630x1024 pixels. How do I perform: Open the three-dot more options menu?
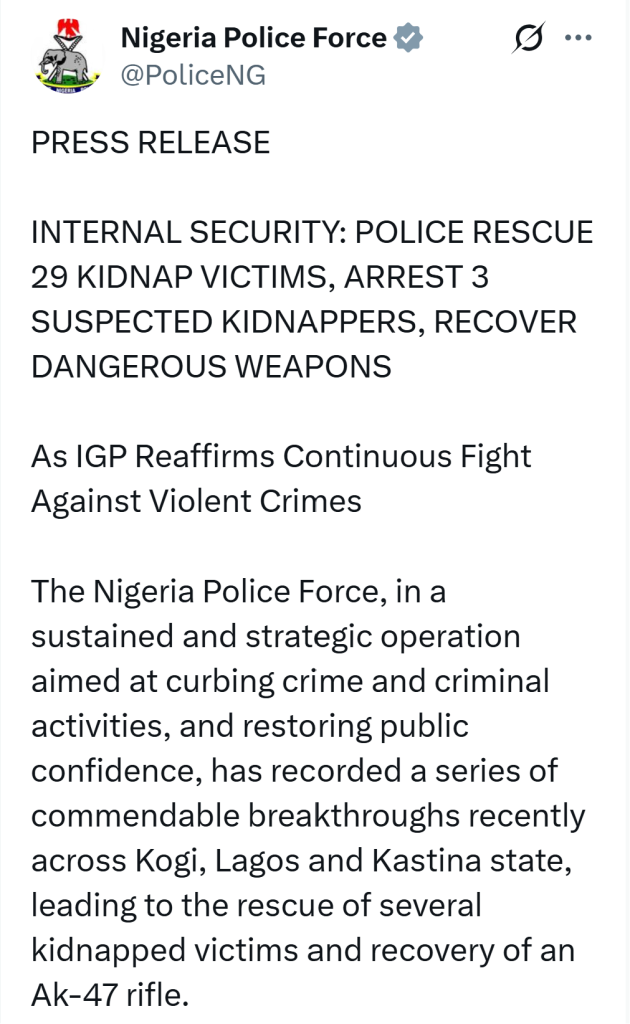point(578,38)
